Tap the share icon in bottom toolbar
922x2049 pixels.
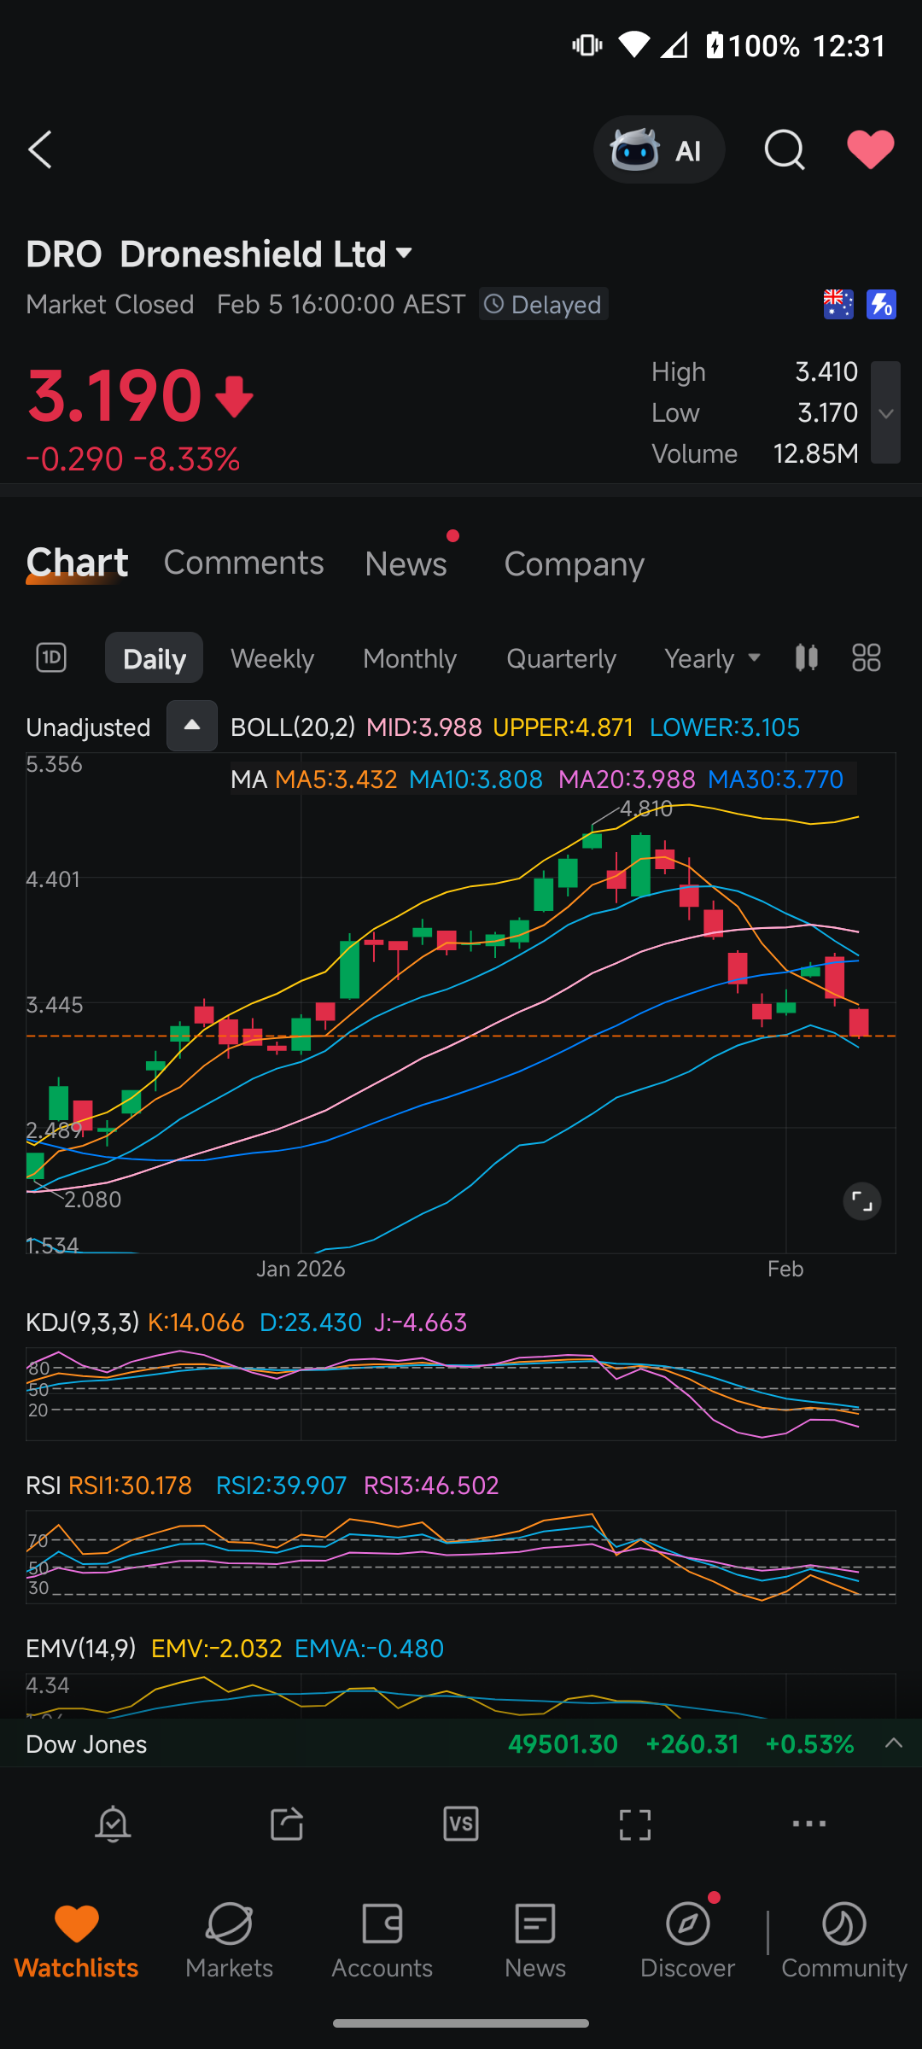pos(287,1824)
